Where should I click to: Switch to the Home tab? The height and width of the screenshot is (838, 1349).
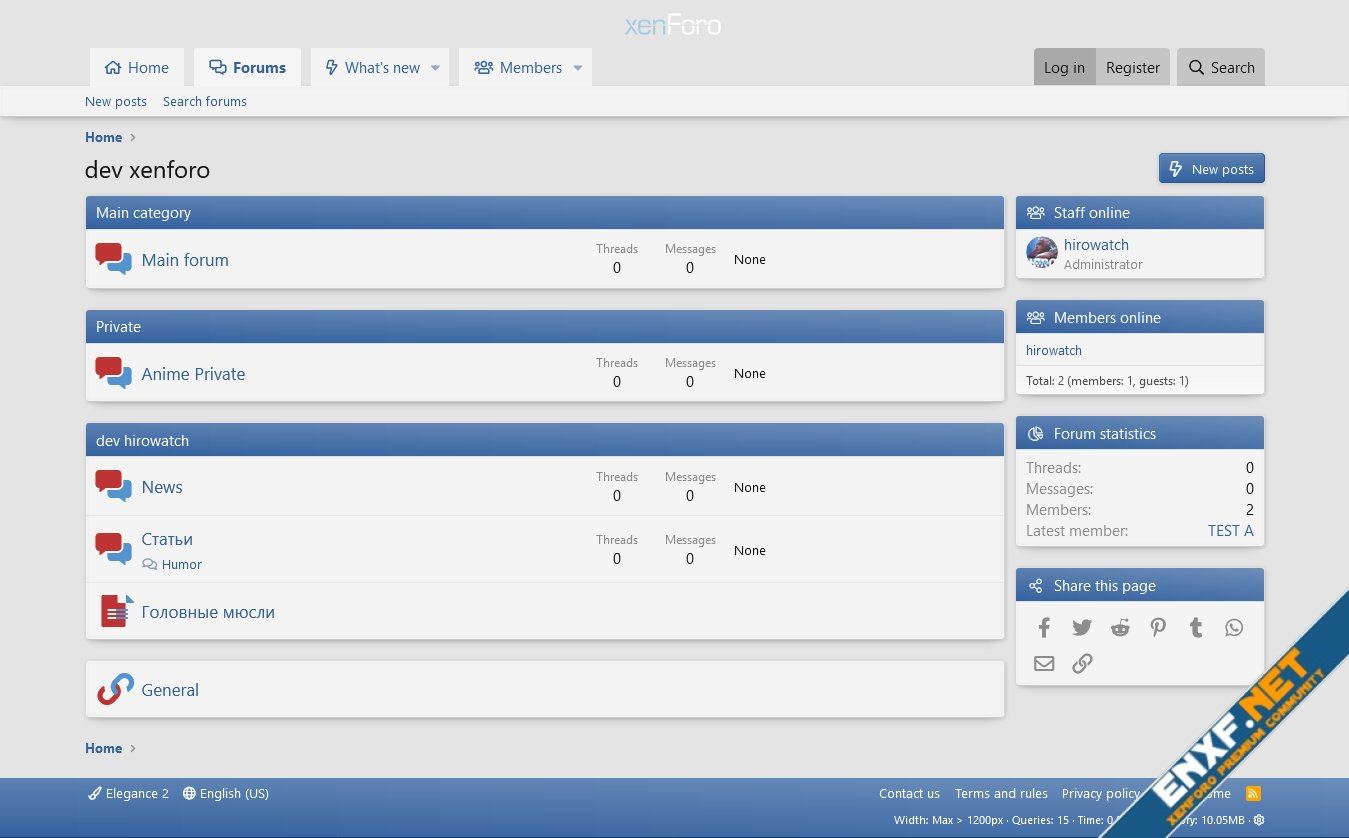137,68
